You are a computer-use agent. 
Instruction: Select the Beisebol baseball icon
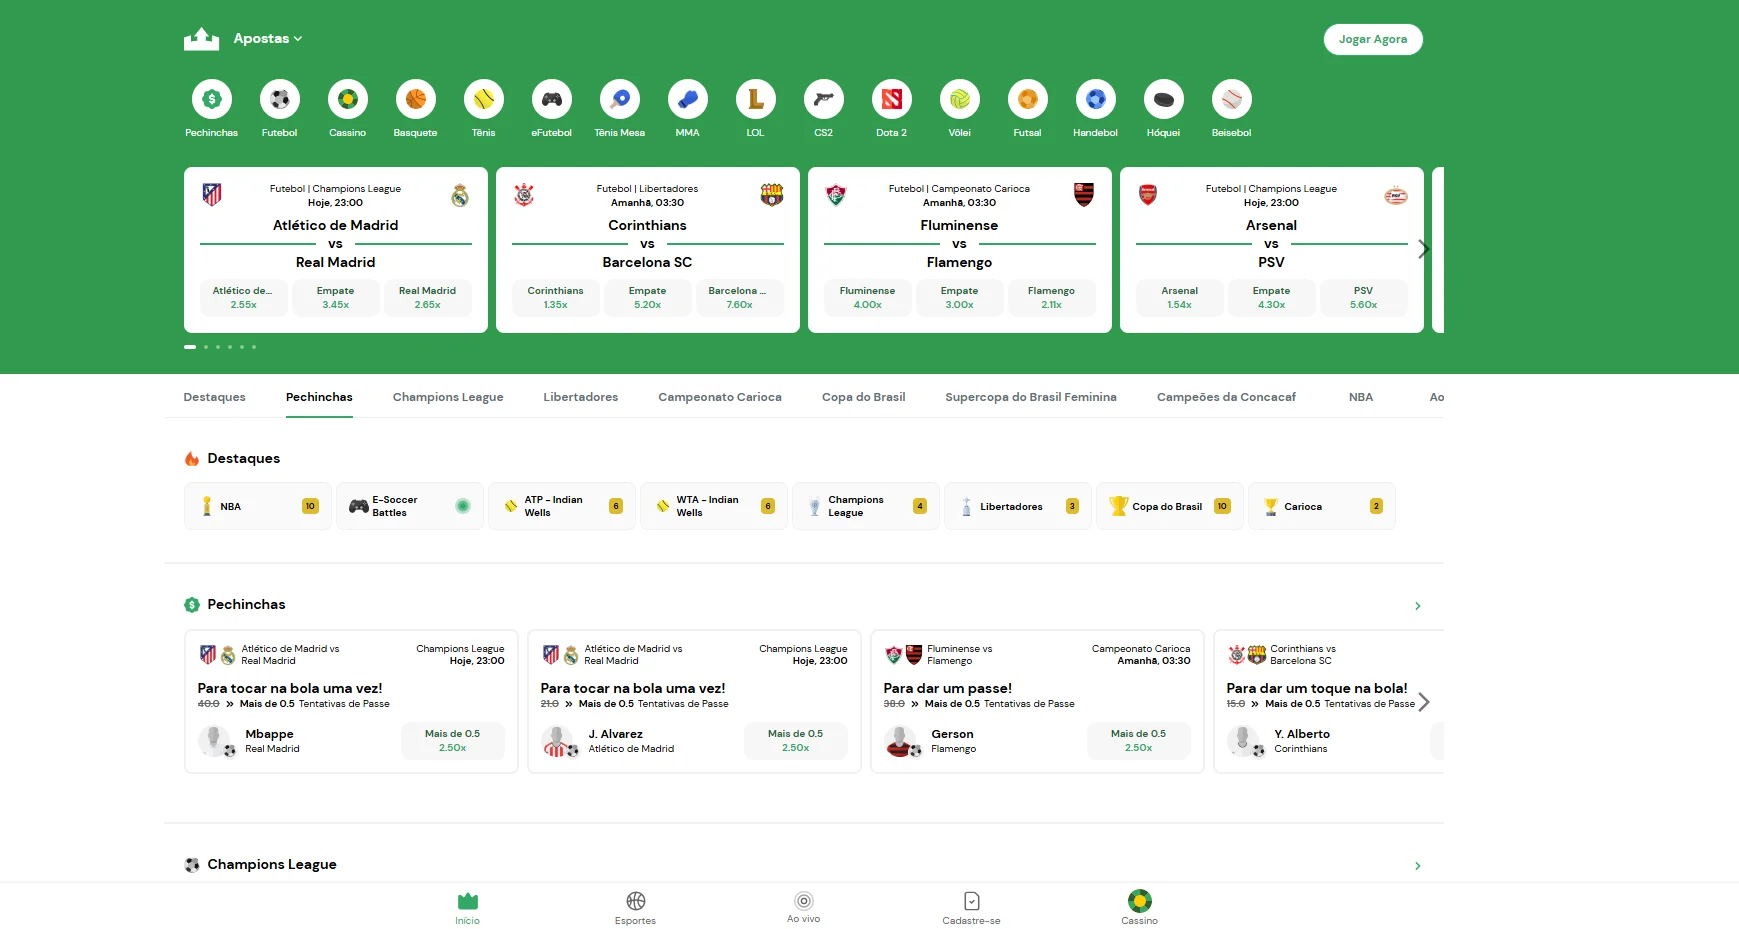(x=1231, y=99)
